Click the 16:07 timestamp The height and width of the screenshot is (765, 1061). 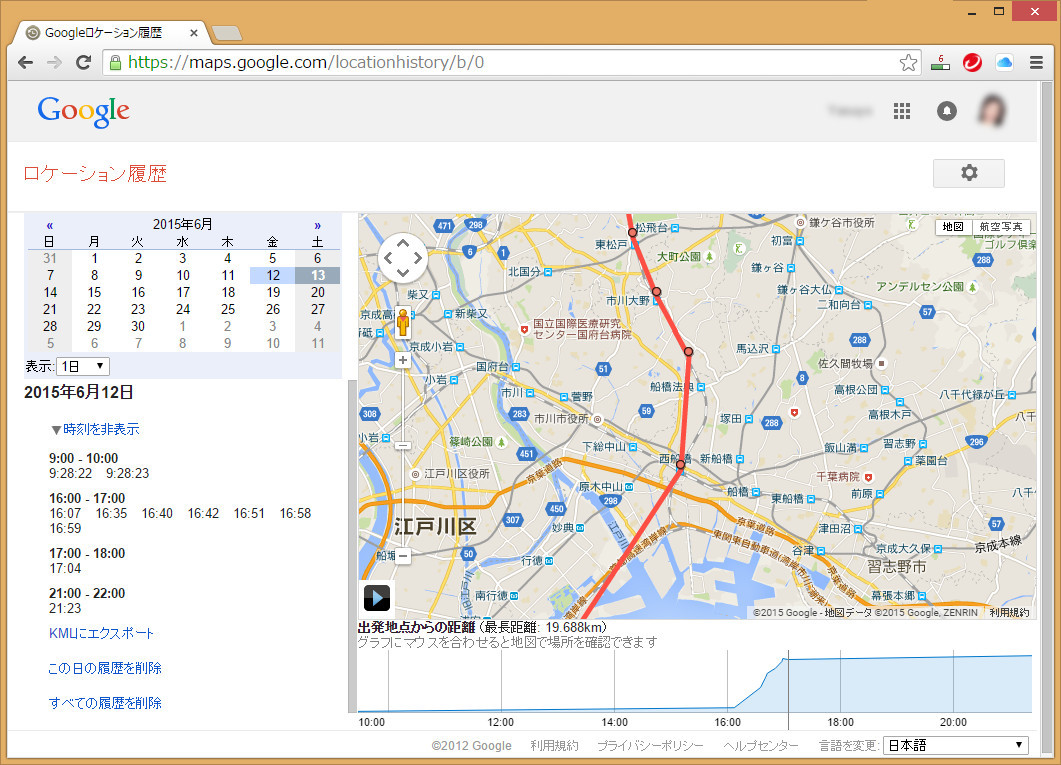click(65, 513)
